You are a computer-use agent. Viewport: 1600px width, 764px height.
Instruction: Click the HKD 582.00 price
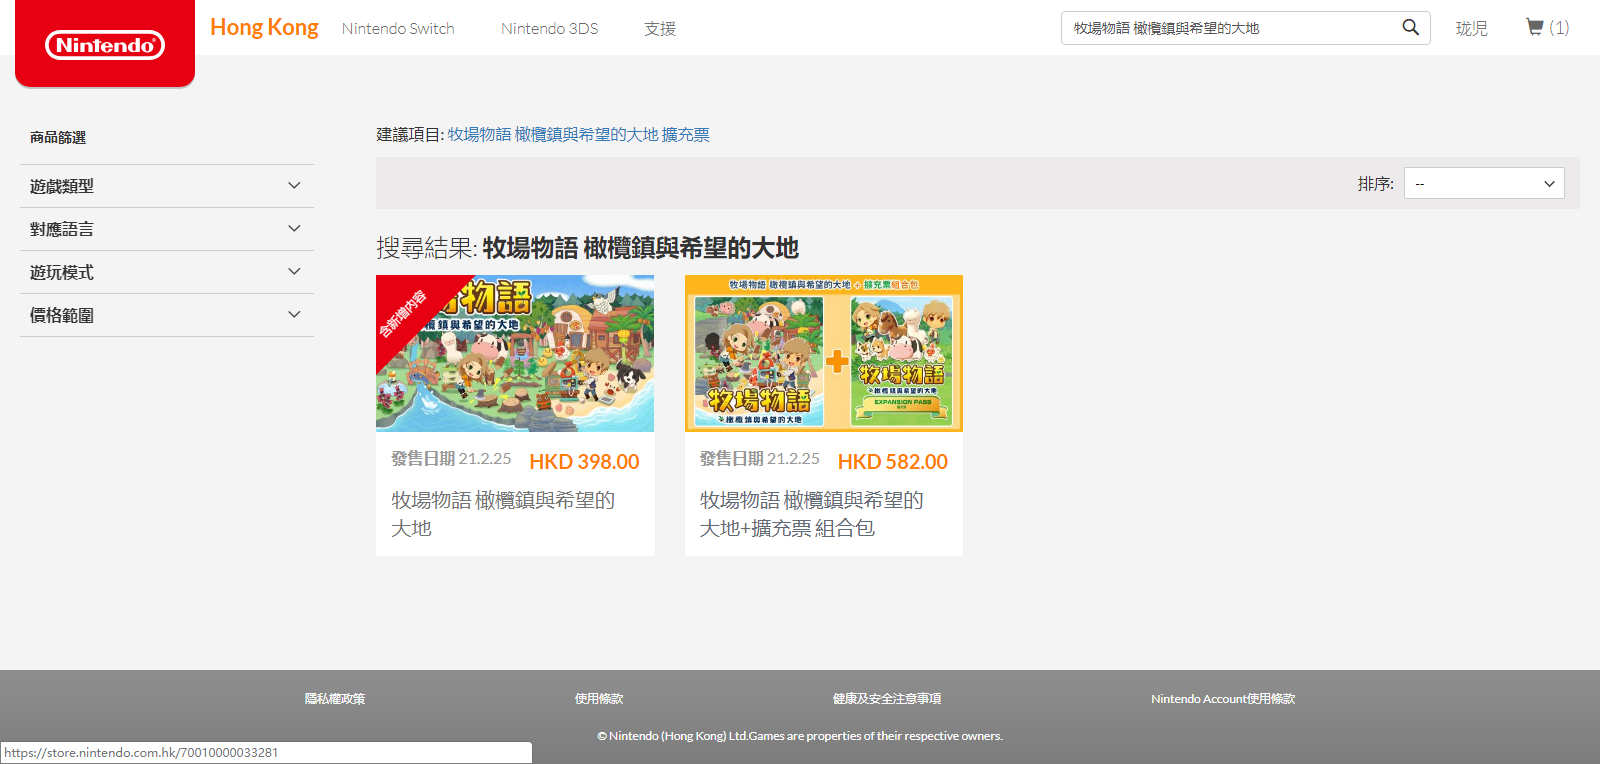[893, 461]
